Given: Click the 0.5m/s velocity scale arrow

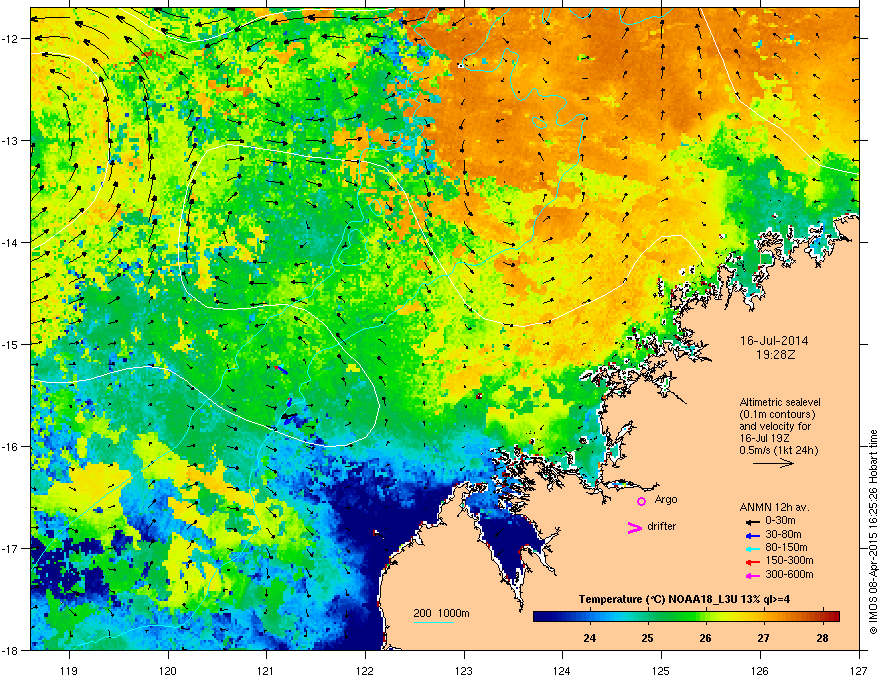Looking at the screenshot, I should pos(773,463).
